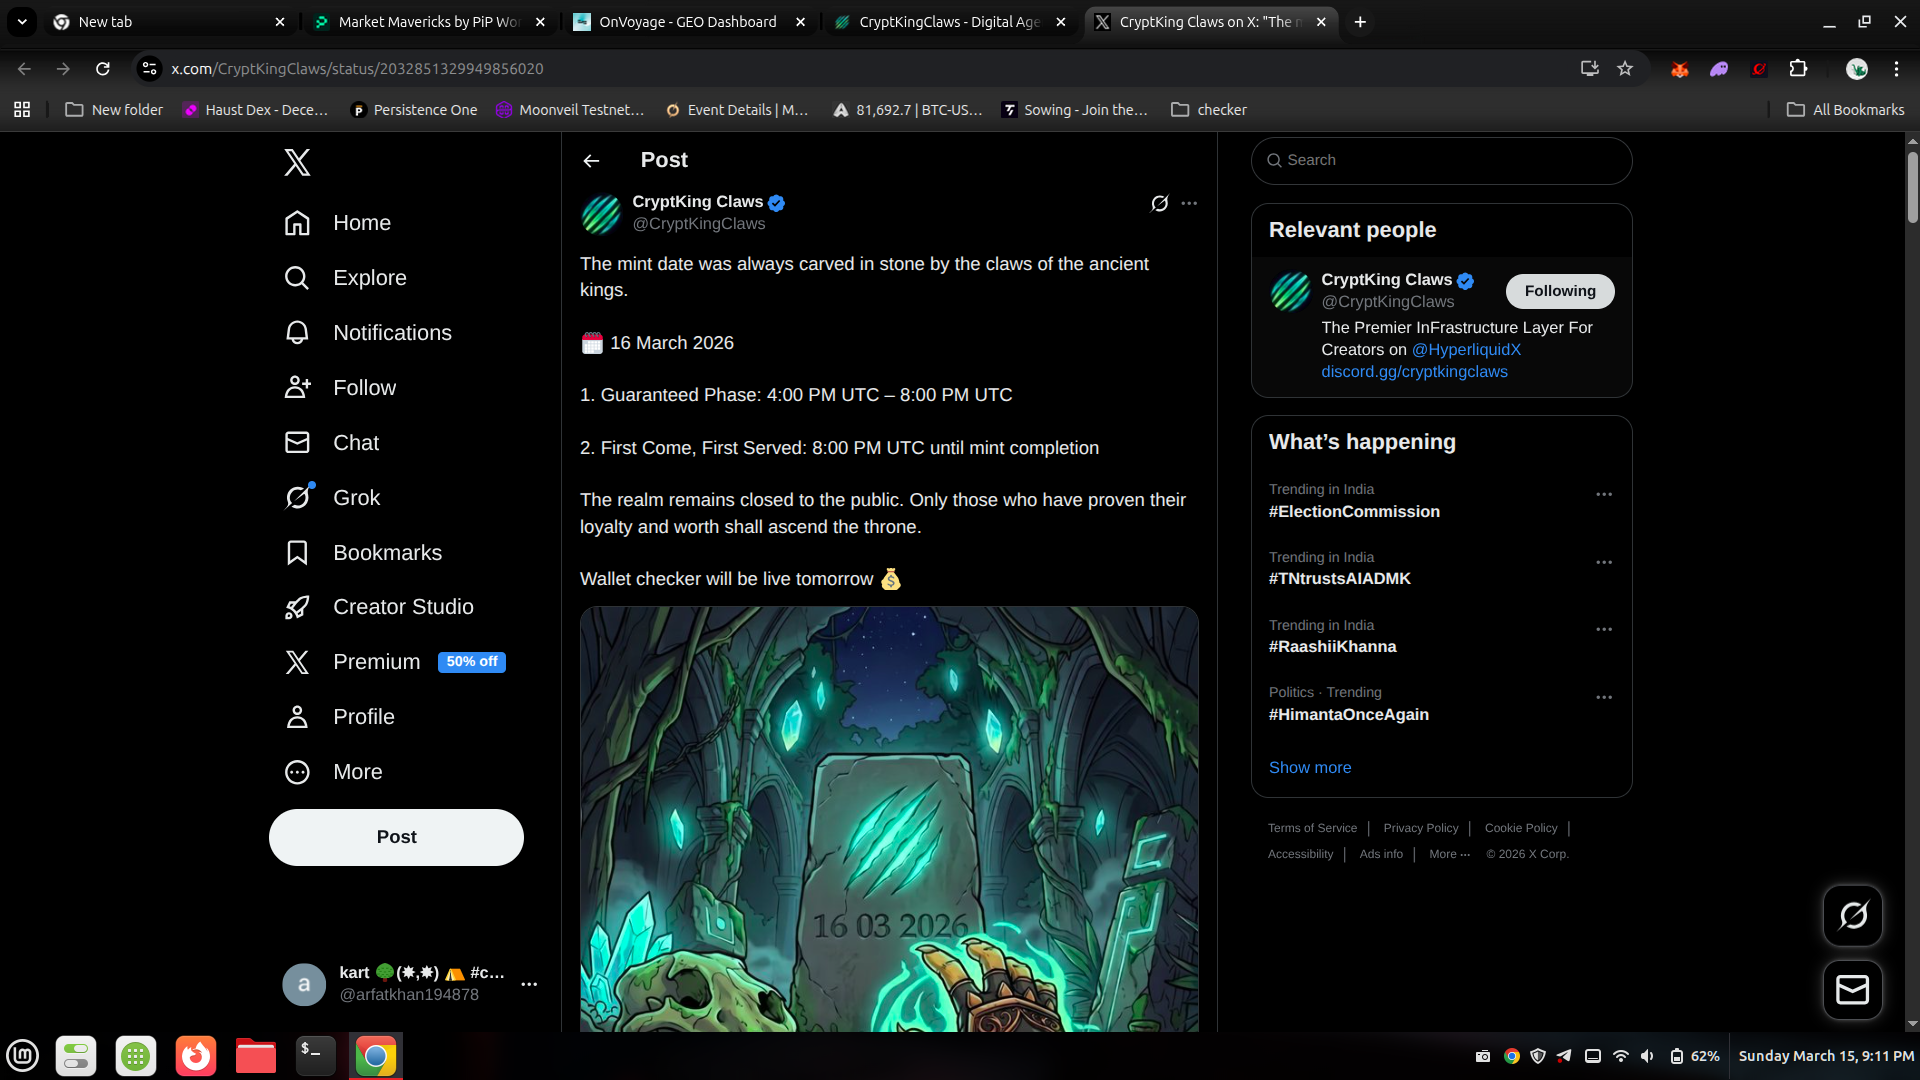Open #RaashiiKhanna trending topic

[x=1332, y=647]
